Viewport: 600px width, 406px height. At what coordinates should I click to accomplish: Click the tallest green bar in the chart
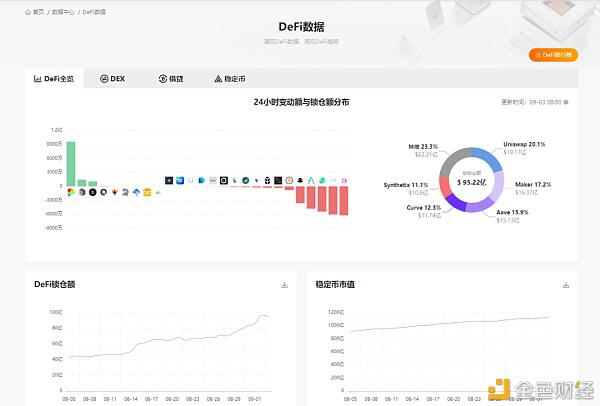tap(71, 164)
